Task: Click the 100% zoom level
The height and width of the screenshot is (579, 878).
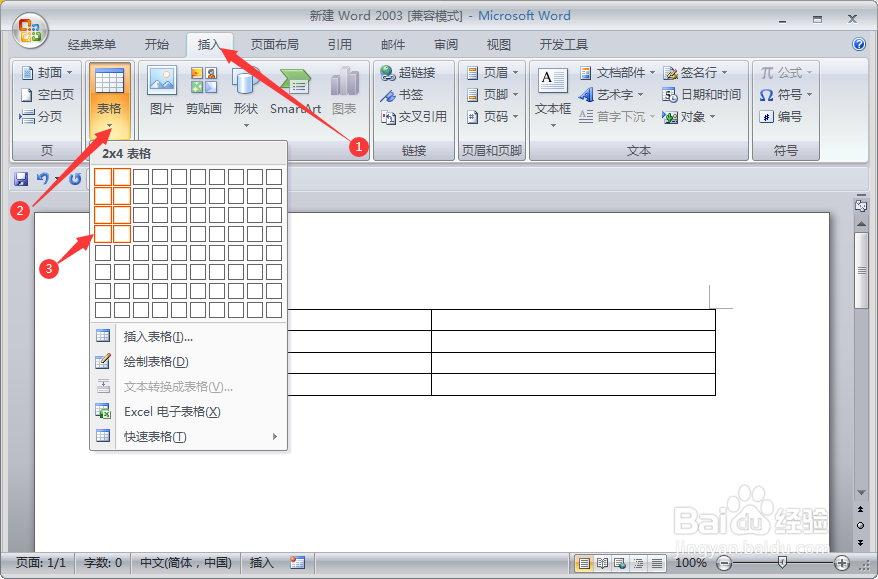Action: pos(690,563)
